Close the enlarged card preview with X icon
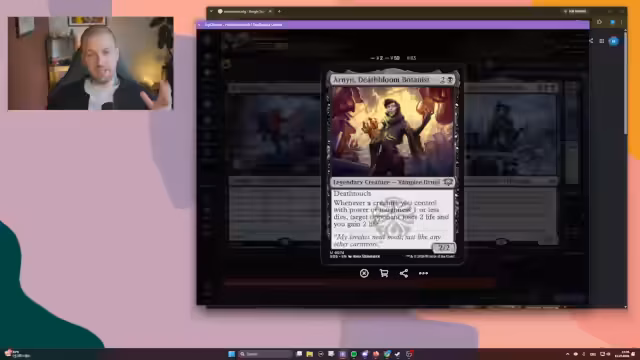Image resolution: width=640 pixels, height=360 pixels. click(x=364, y=273)
